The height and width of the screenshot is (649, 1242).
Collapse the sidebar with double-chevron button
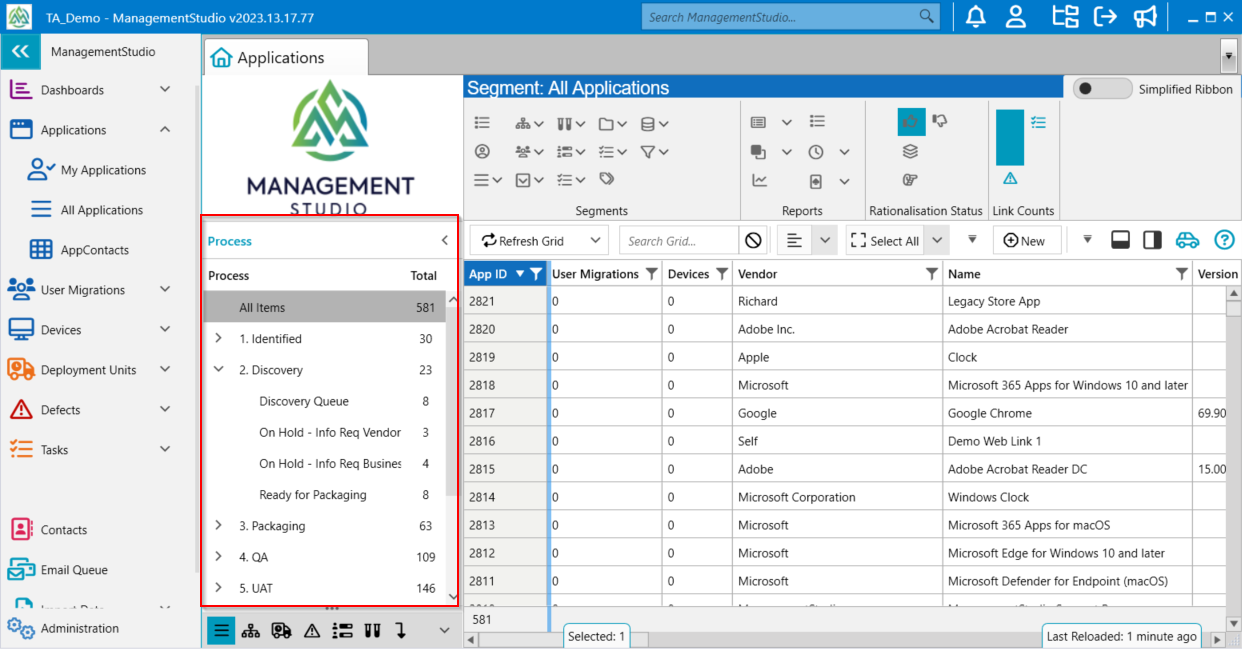point(21,52)
